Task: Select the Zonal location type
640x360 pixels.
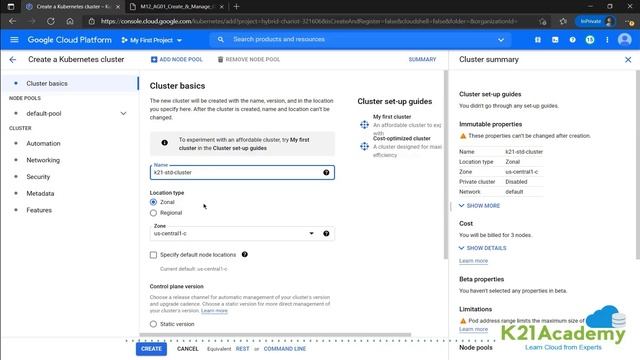Action: coord(153,202)
